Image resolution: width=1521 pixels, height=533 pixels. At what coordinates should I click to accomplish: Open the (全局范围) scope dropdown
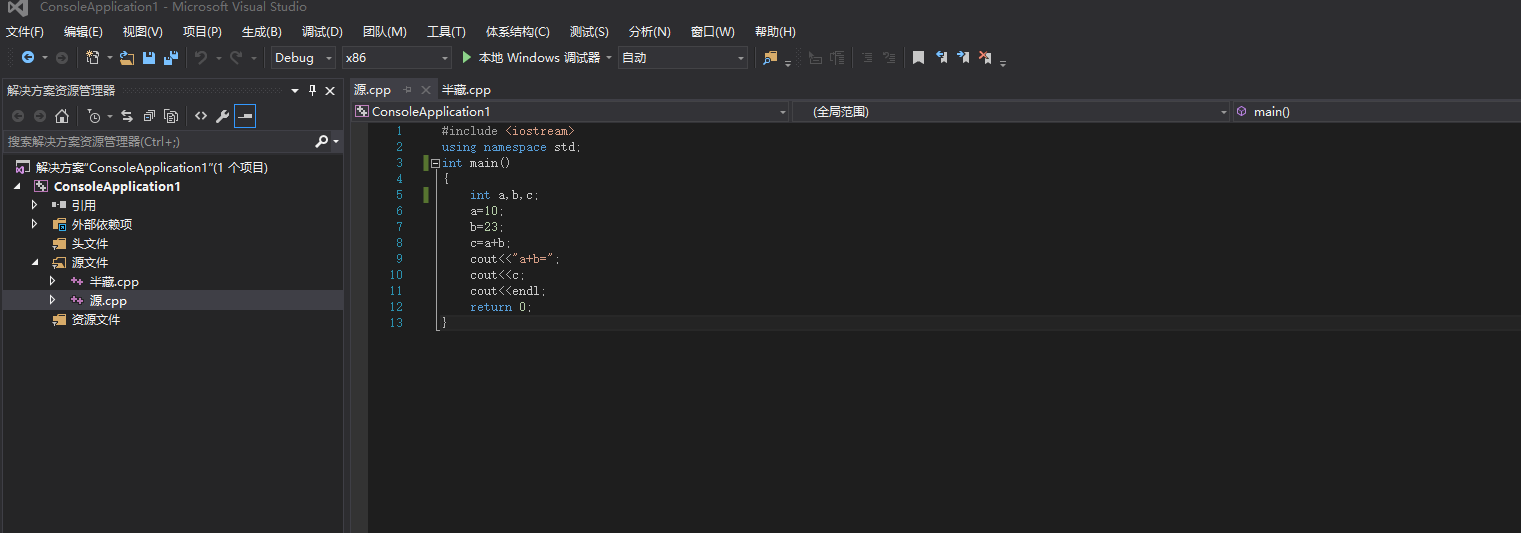[1011, 112]
